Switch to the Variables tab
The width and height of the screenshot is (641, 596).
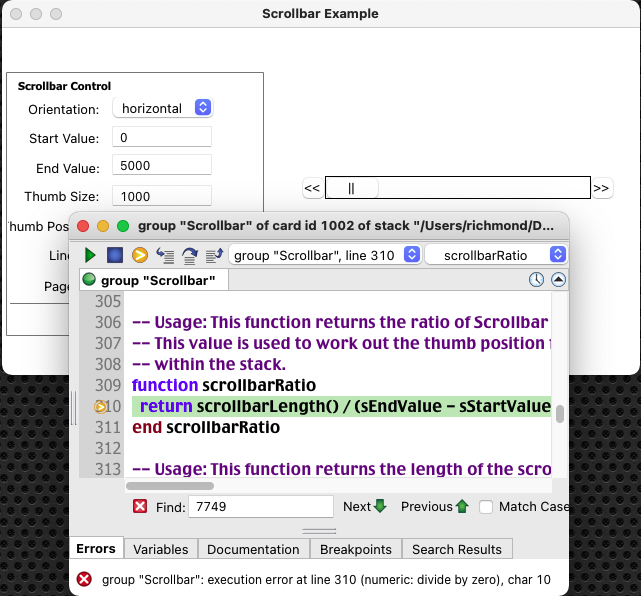pyautogui.click(x=161, y=549)
